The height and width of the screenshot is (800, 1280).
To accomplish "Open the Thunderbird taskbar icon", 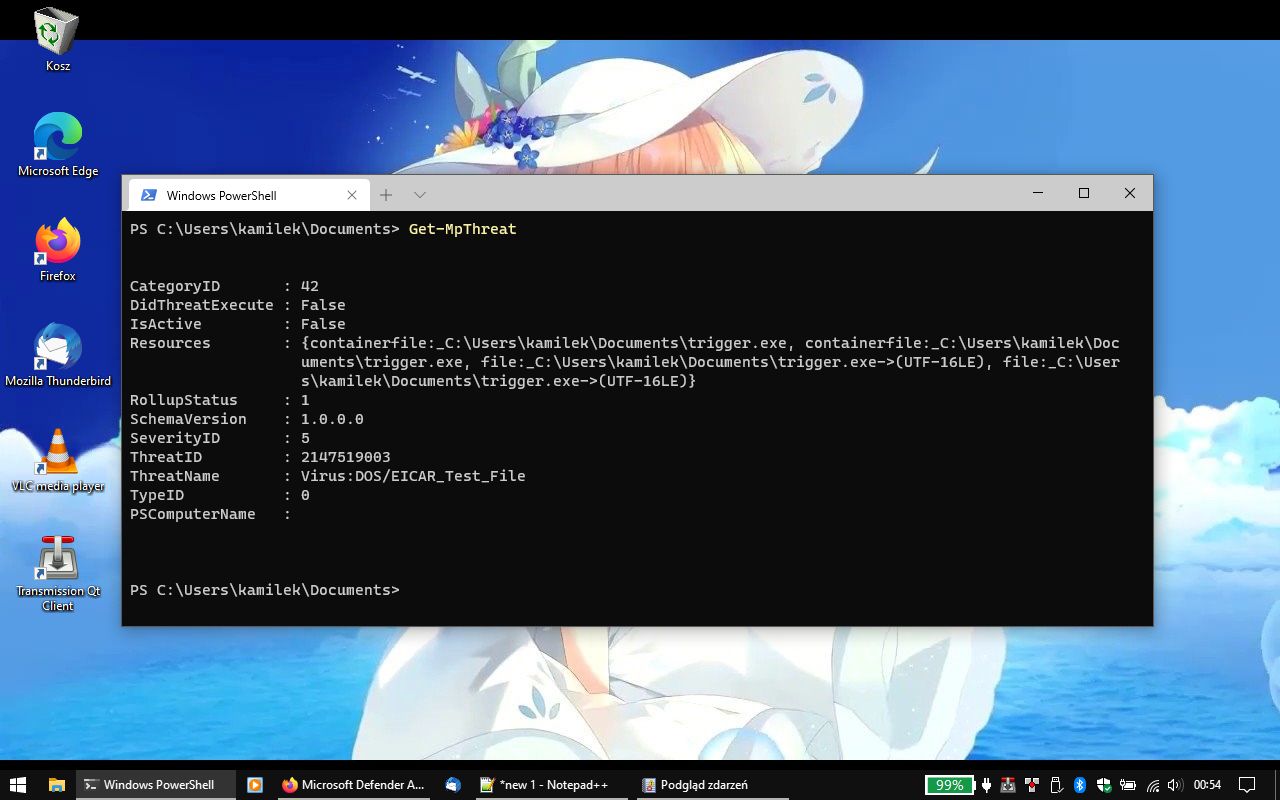I will tap(453, 785).
